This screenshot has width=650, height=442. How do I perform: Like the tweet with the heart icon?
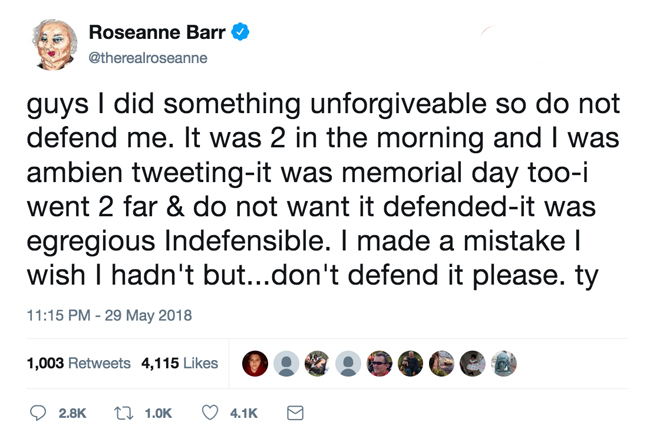point(210,412)
